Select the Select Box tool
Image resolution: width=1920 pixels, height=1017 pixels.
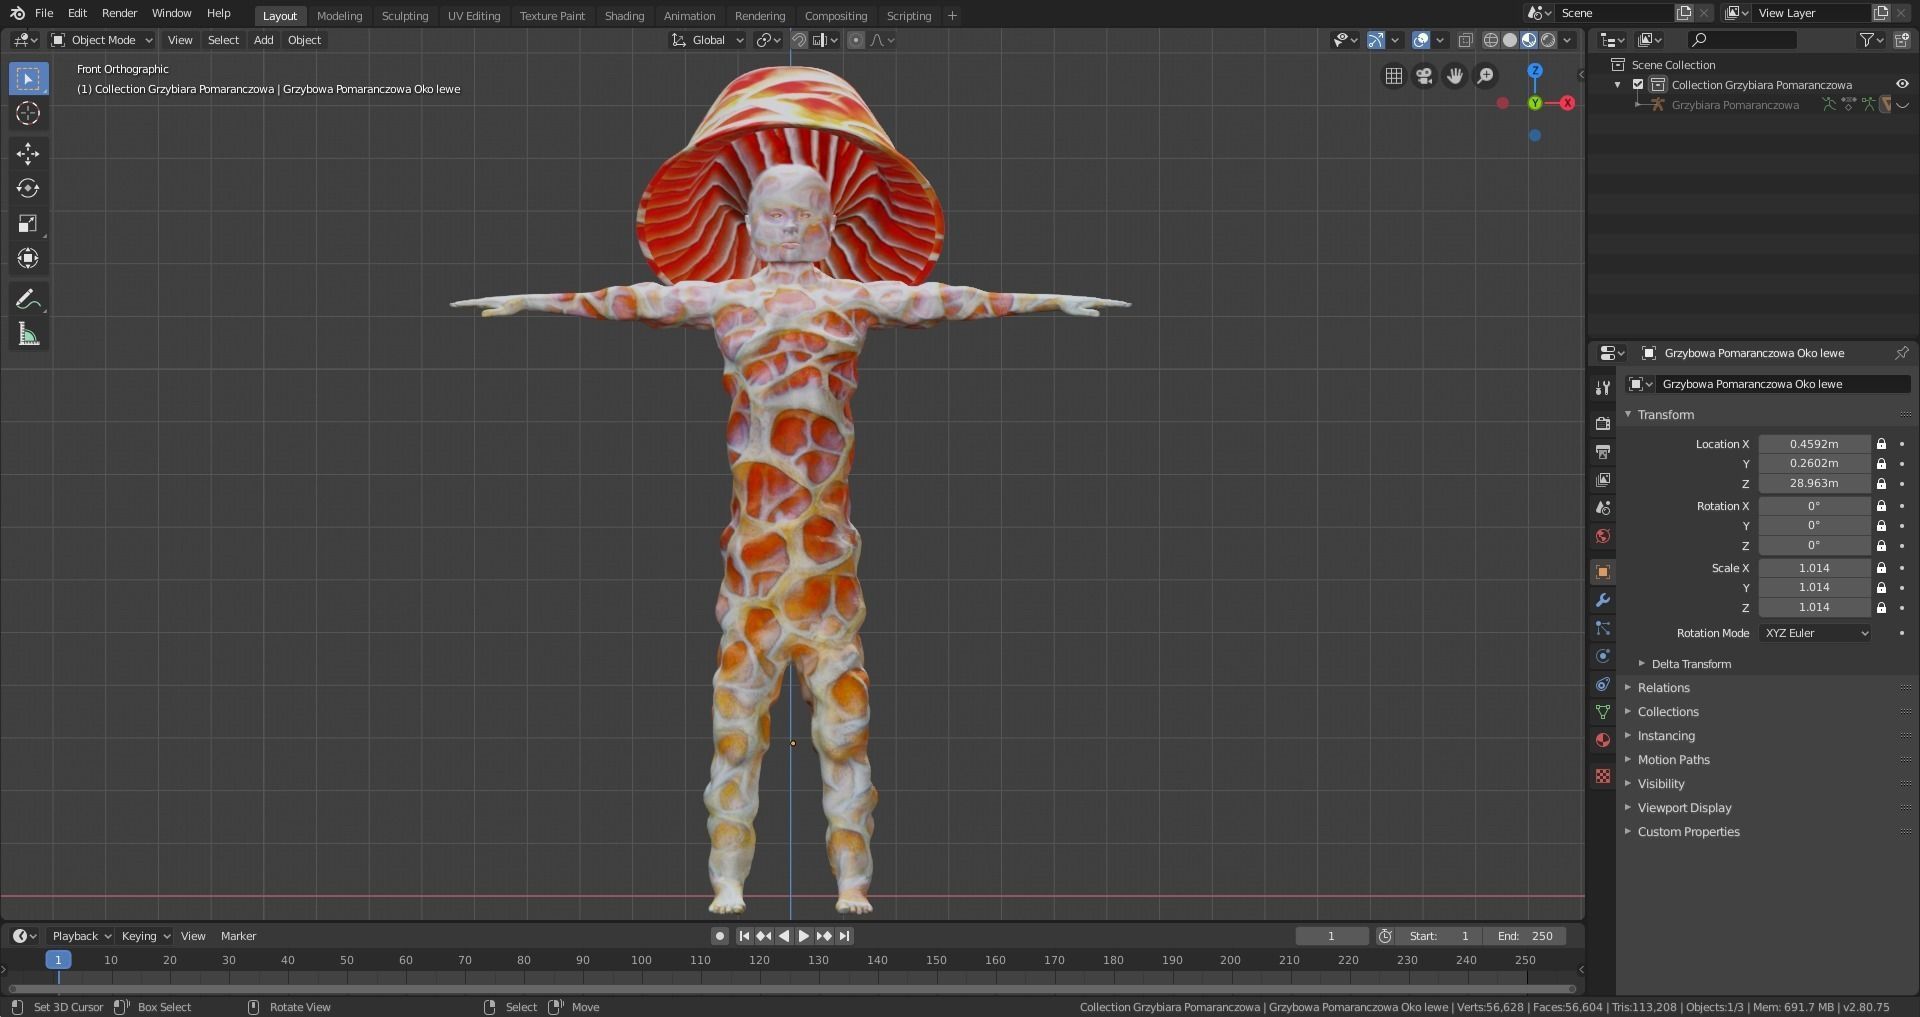coord(28,79)
